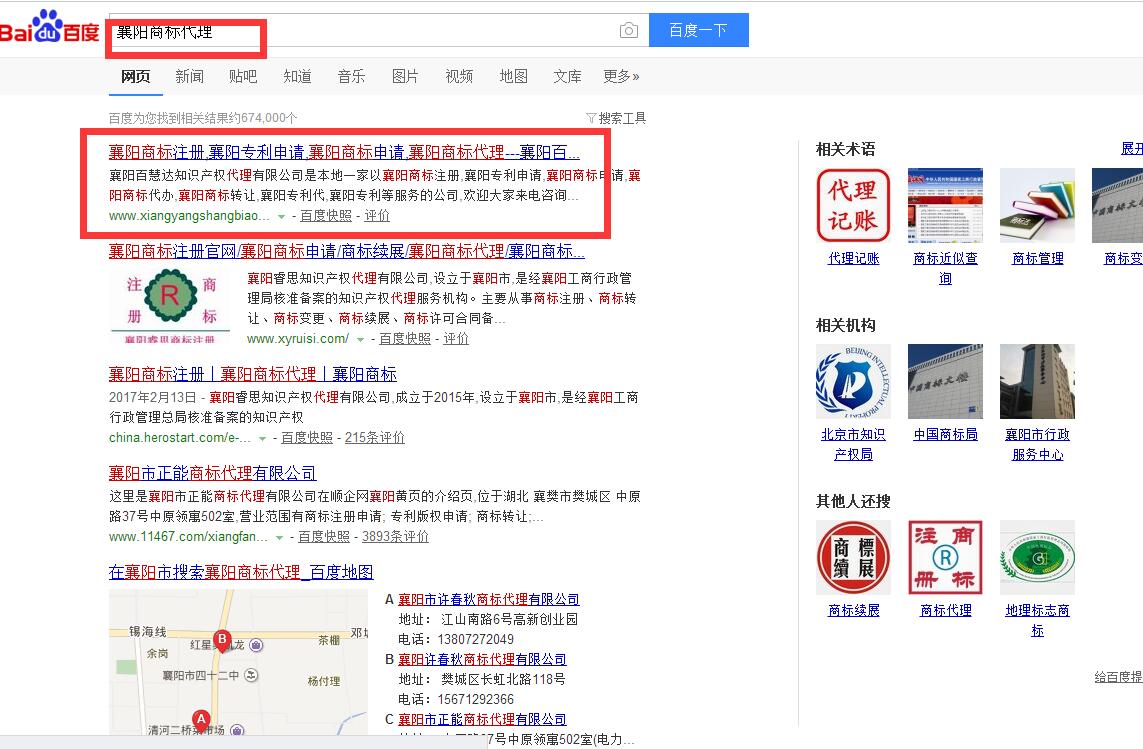Open result 襄阳商标注册 | 襄阳商标代理 | 襄阳商标
The height and width of the screenshot is (749, 1143).
pos(252,374)
